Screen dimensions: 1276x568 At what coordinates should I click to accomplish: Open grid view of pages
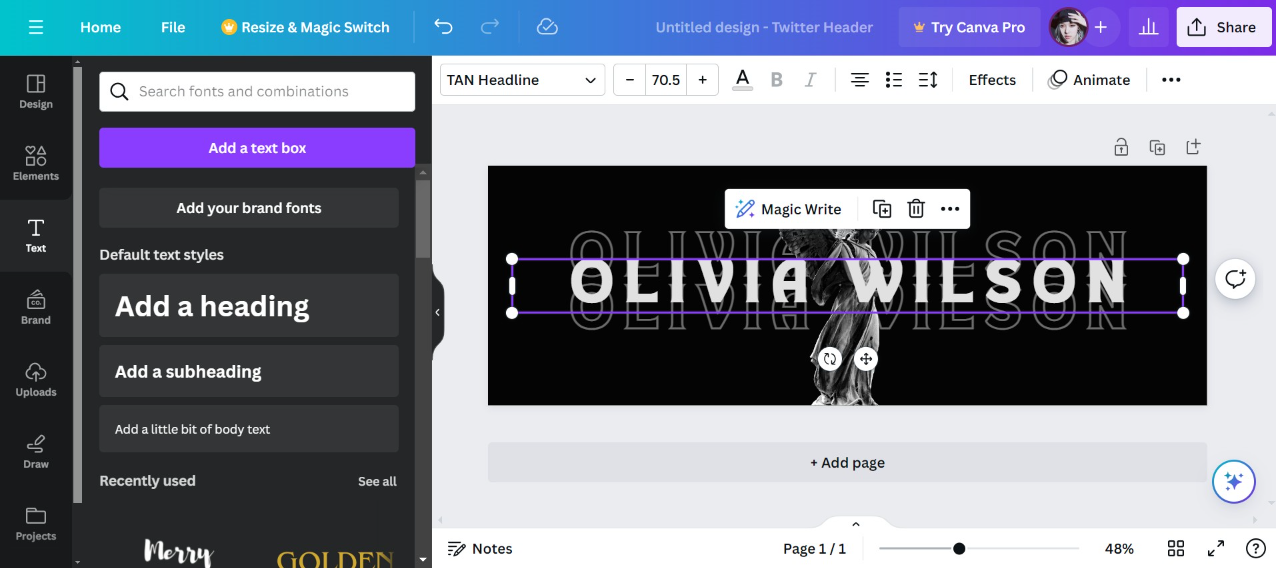[1176, 548]
